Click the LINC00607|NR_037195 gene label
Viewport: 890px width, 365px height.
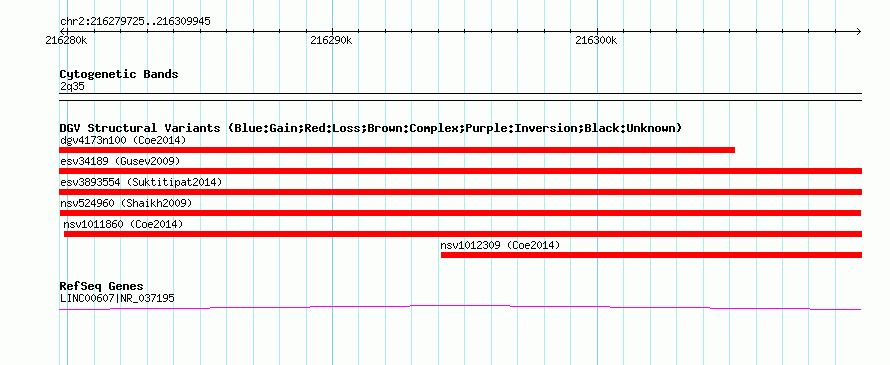coord(117,298)
